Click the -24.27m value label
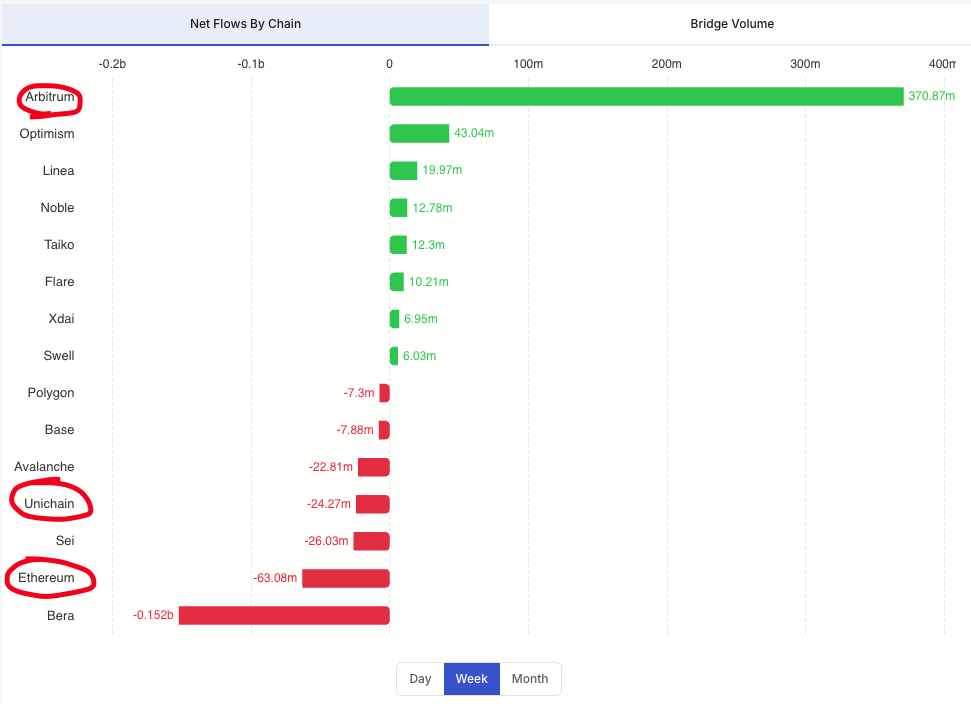The width and height of the screenshot is (971, 704). pos(329,504)
